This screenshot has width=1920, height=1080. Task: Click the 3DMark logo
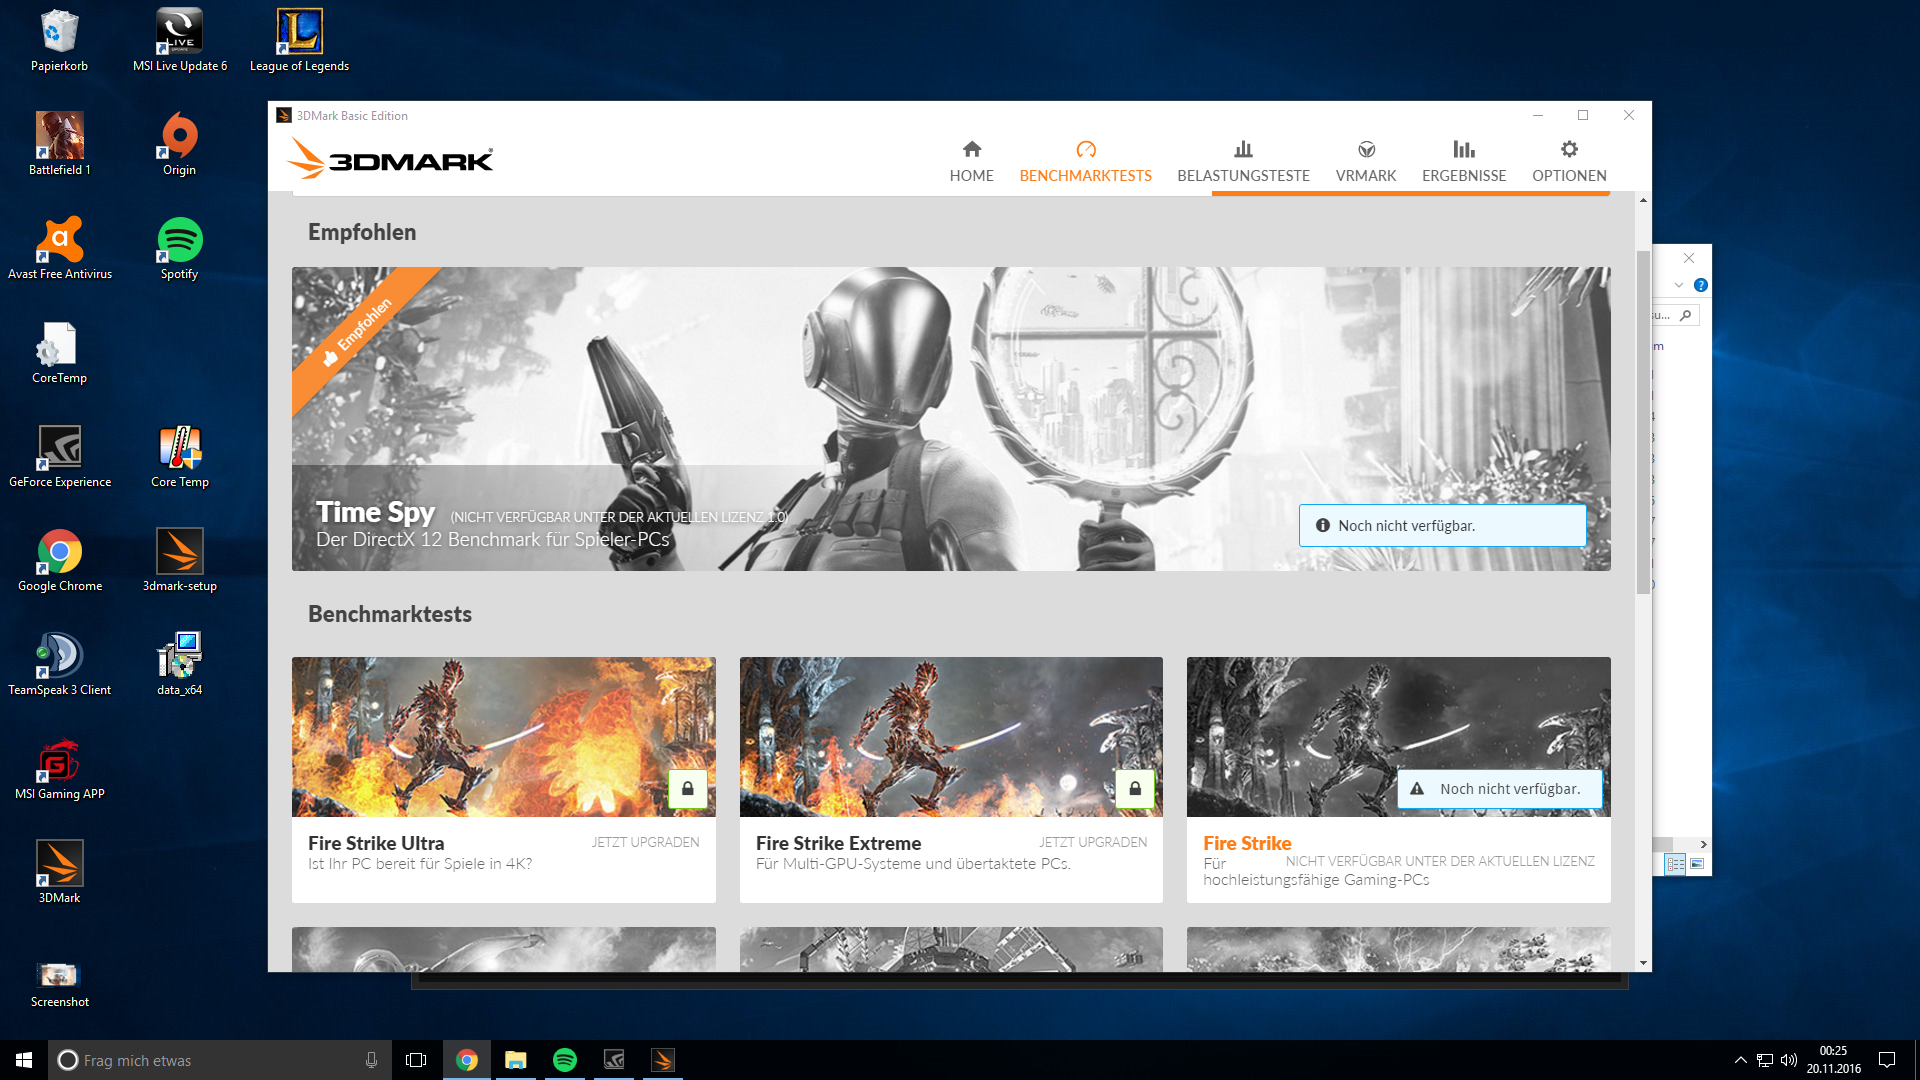click(x=391, y=160)
